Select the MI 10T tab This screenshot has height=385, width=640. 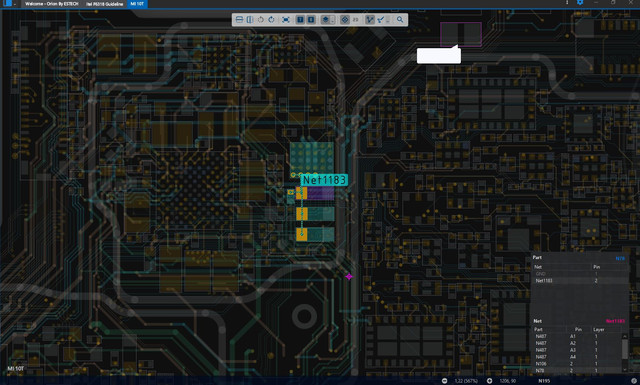tap(137, 4)
